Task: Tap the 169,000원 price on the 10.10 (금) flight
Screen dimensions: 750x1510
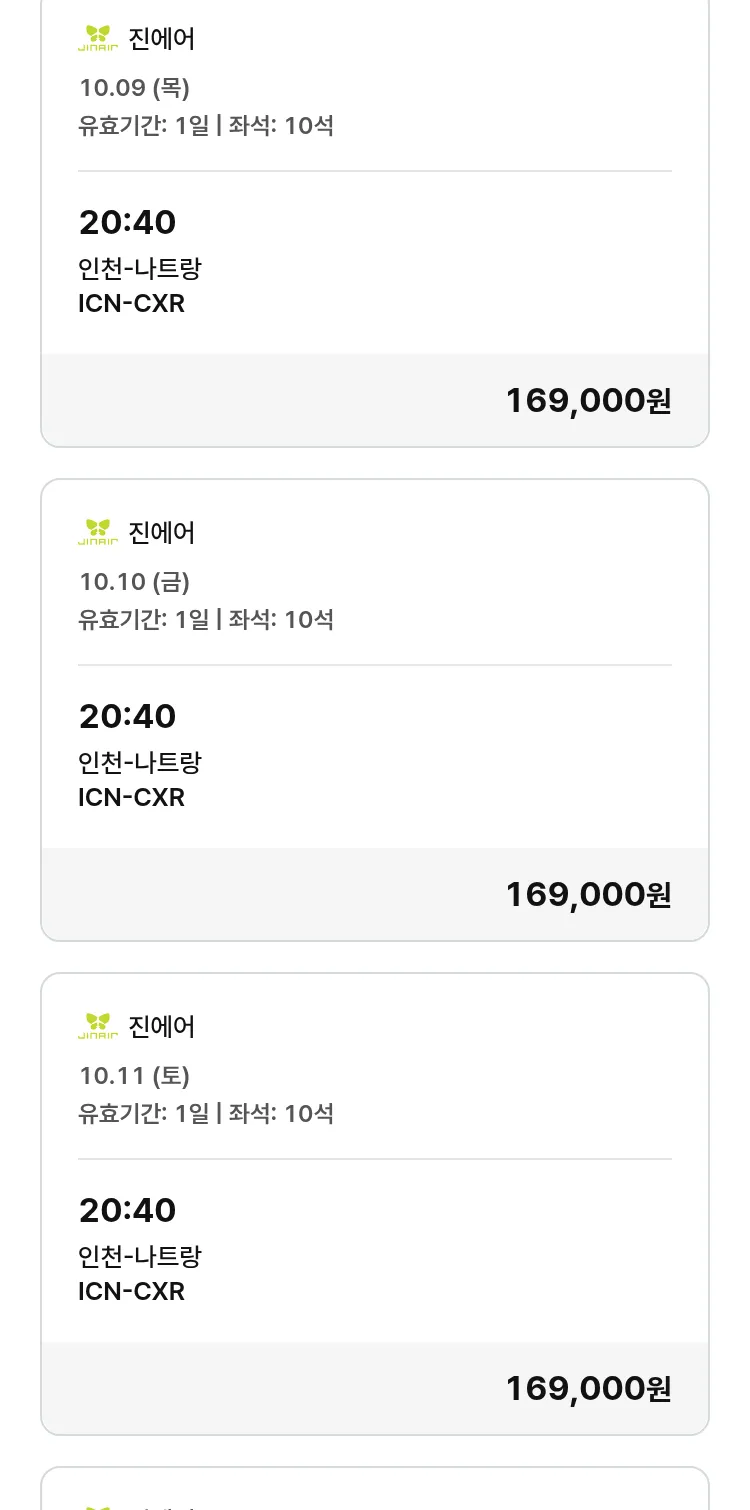Action: point(588,894)
